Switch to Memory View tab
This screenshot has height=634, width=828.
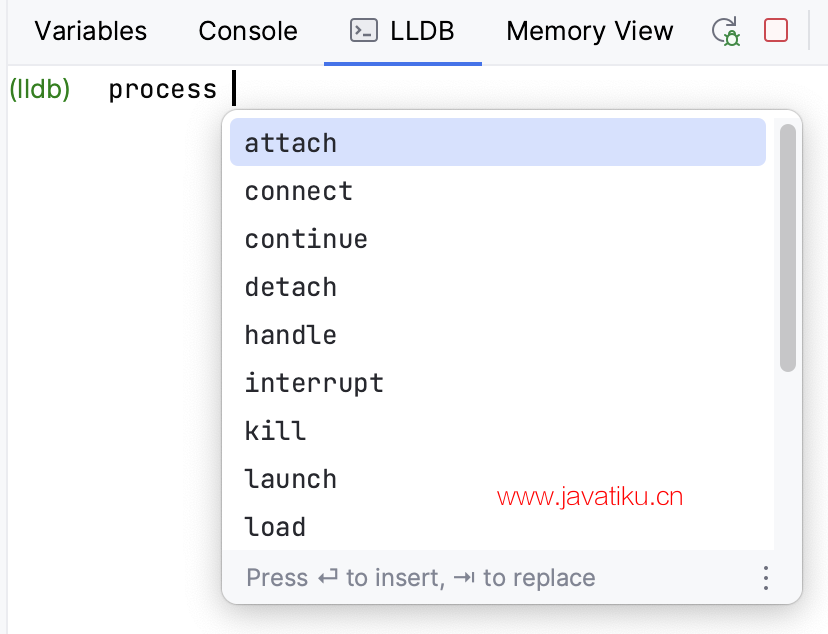[x=590, y=31]
